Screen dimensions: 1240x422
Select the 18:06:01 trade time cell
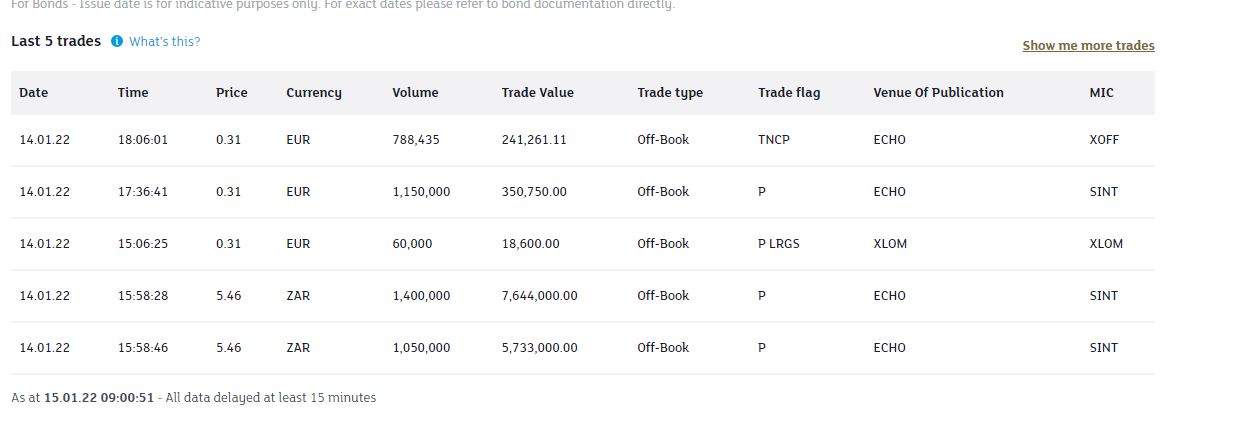[x=143, y=140]
